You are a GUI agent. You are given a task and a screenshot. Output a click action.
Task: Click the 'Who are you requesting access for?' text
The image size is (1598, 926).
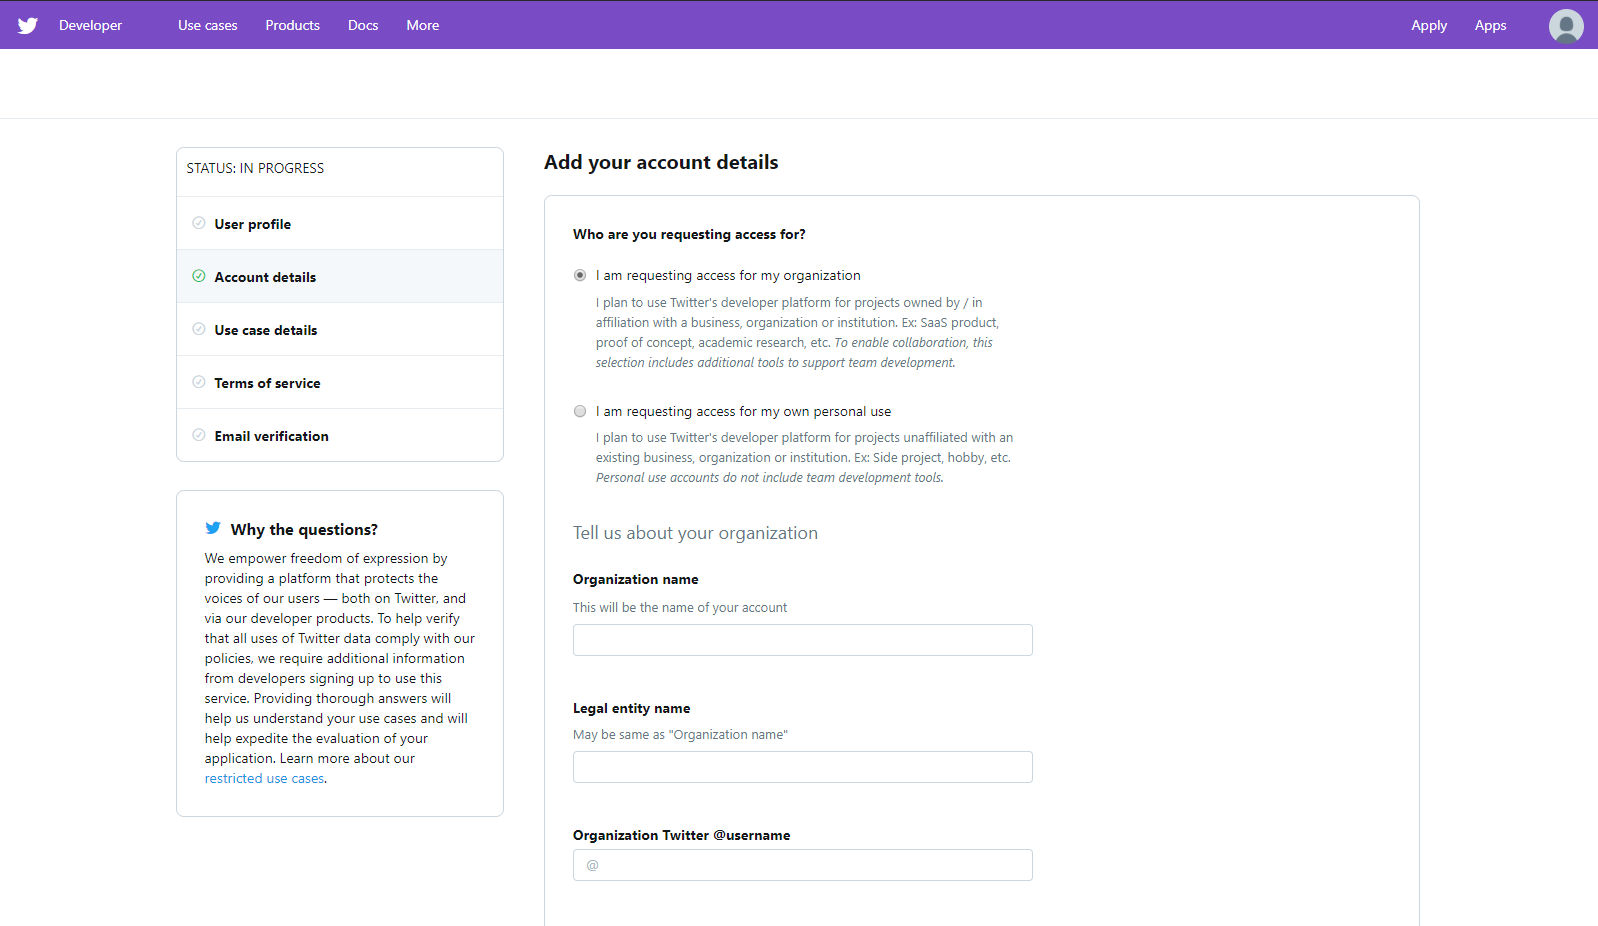689,234
